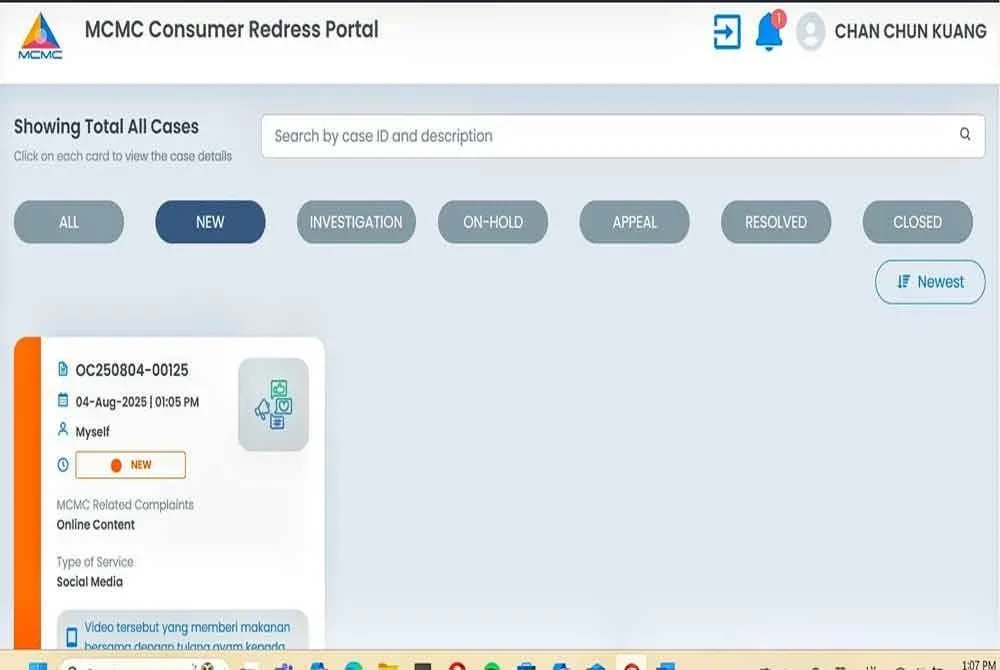Click the search magnifier icon
The height and width of the screenshot is (670, 1000).
(x=965, y=135)
